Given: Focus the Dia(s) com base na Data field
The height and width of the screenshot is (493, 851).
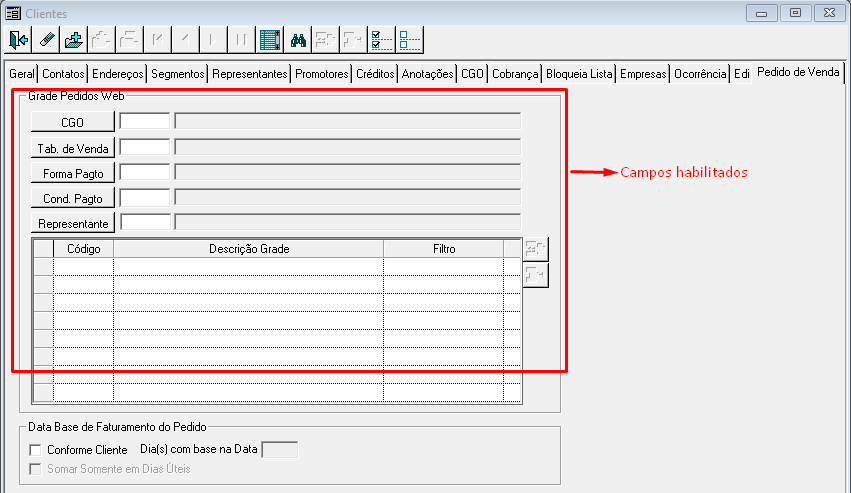Looking at the screenshot, I should (280, 450).
